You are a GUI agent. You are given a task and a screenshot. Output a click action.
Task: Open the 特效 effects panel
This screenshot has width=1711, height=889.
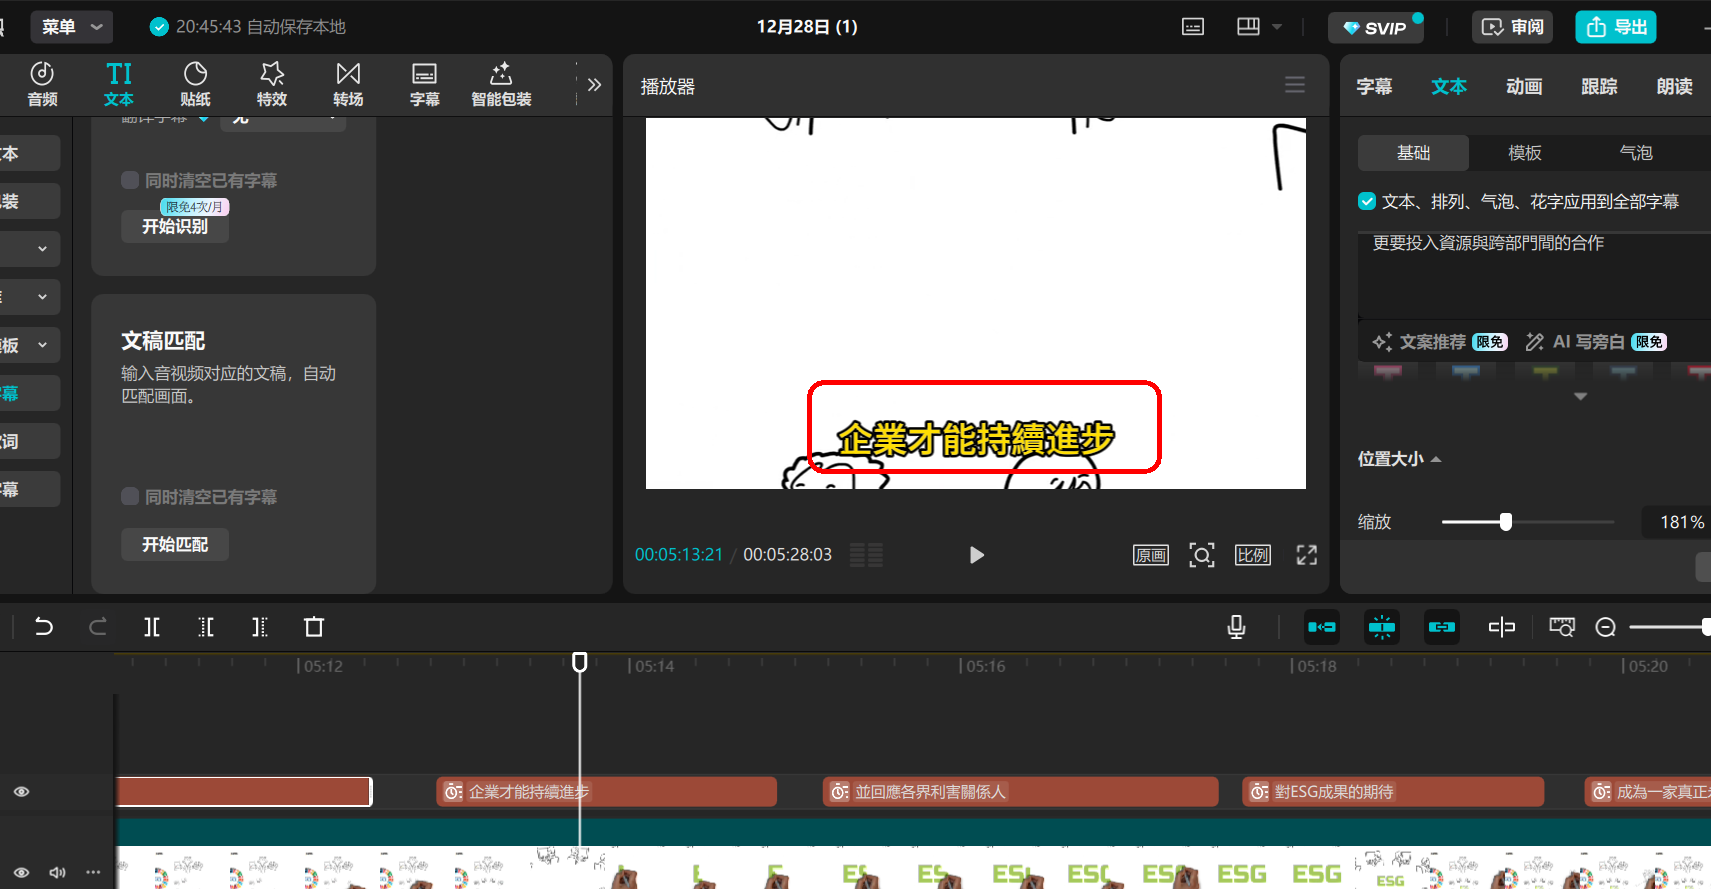(x=272, y=84)
